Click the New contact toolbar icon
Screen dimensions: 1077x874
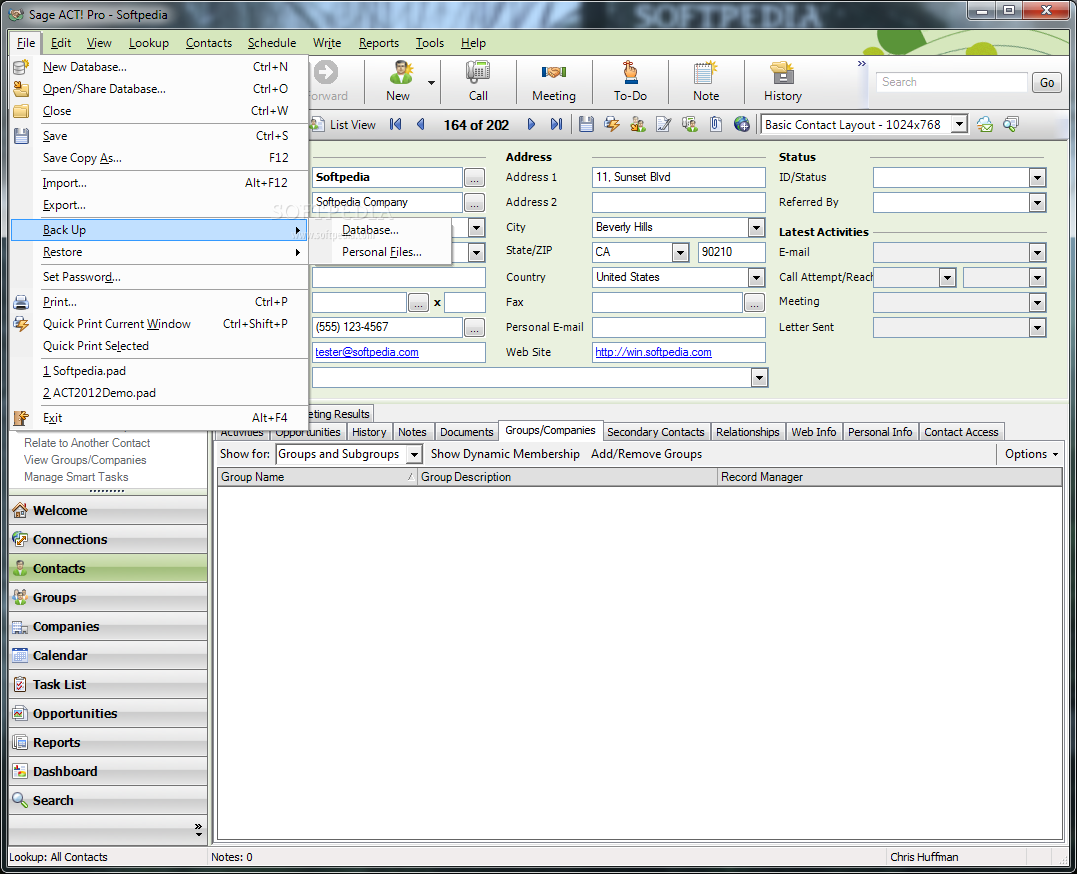coord(399,73)
